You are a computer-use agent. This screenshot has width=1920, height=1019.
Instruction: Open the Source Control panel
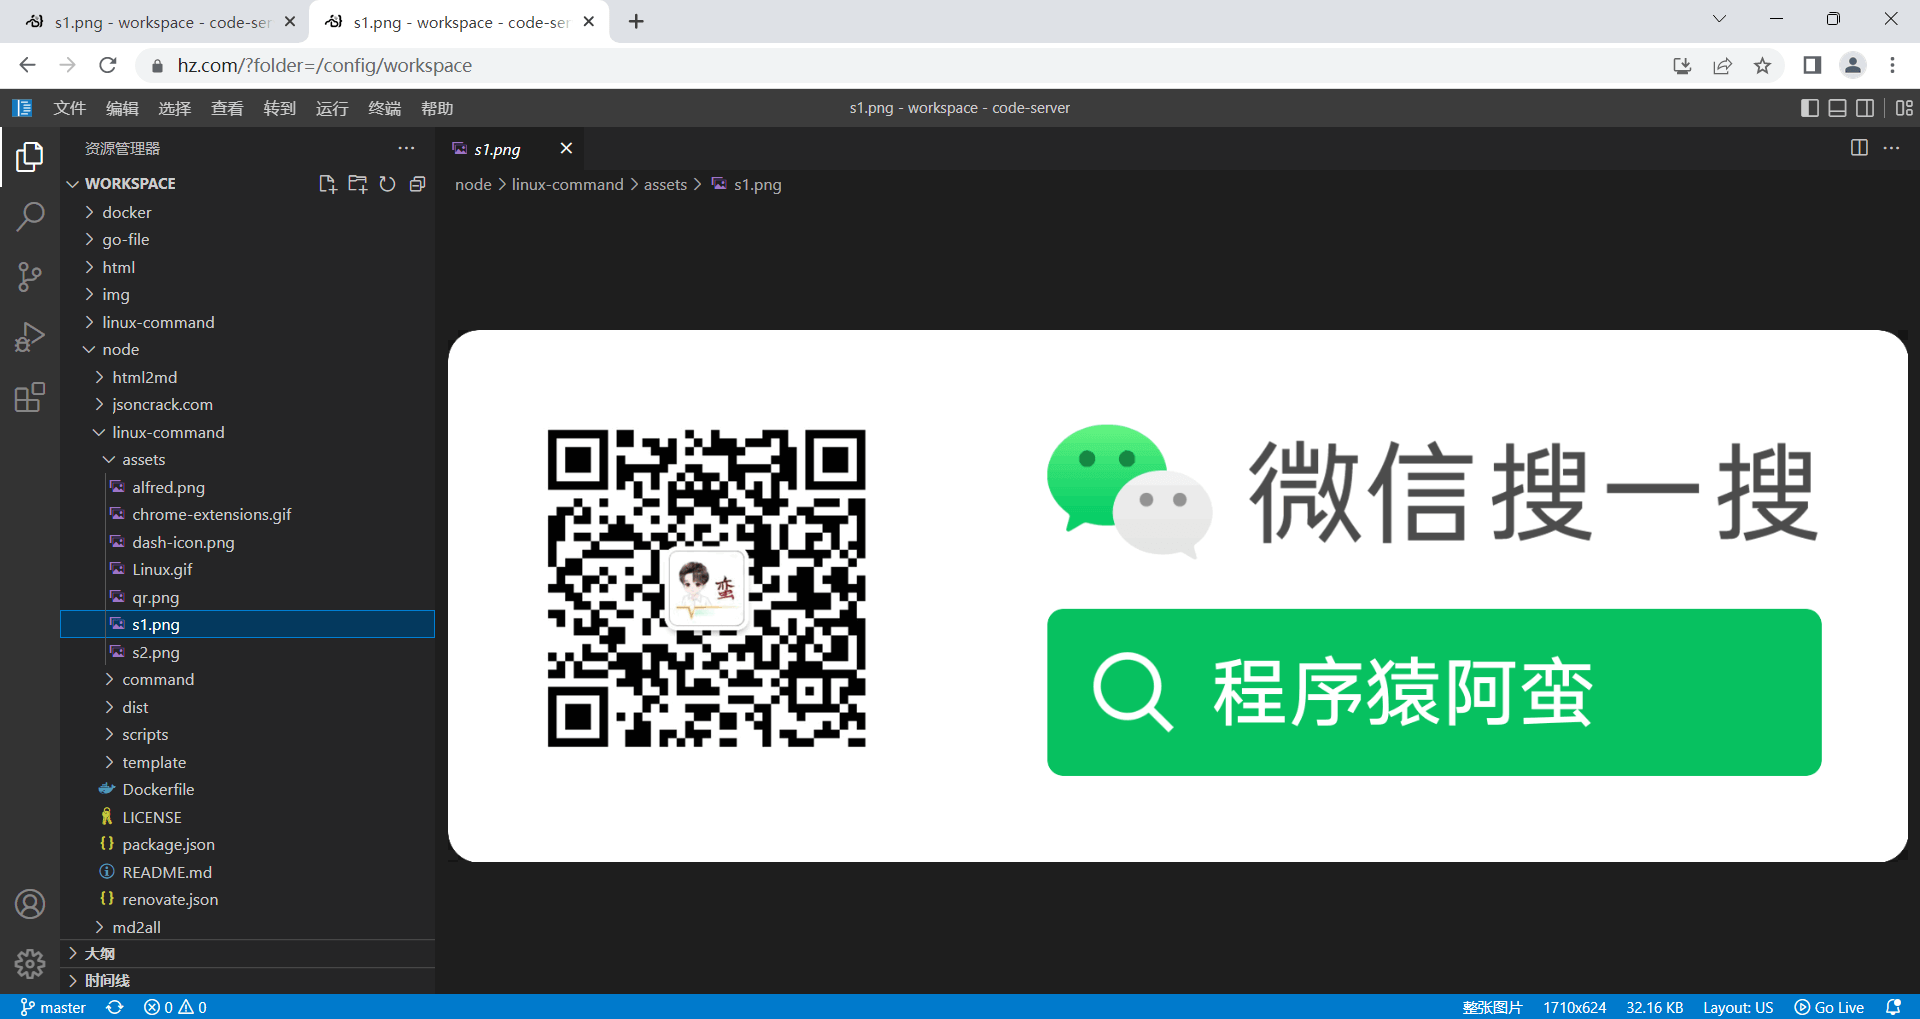30,277
